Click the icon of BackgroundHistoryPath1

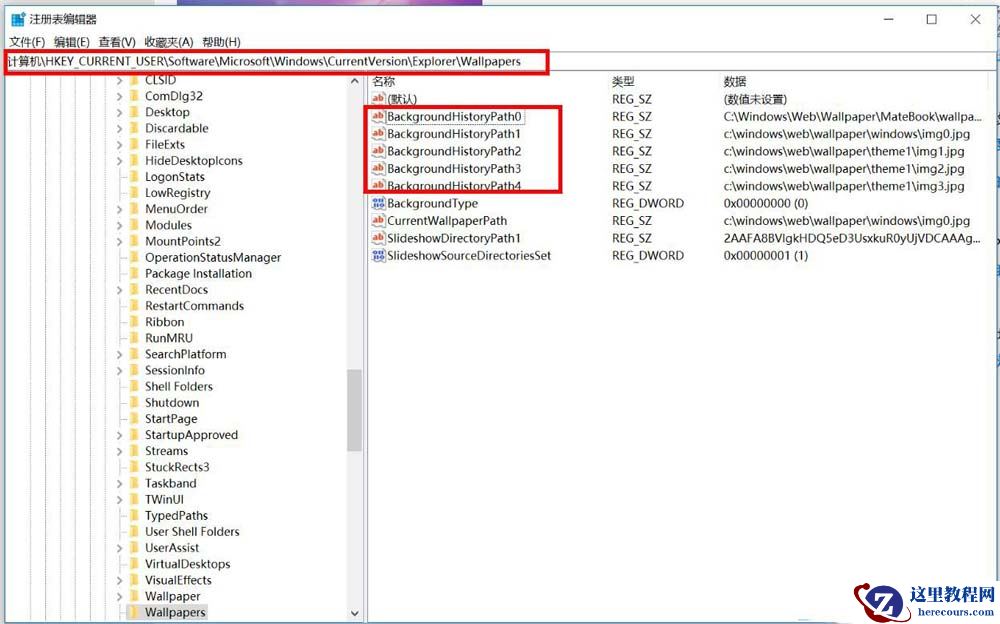coord(378,133)
